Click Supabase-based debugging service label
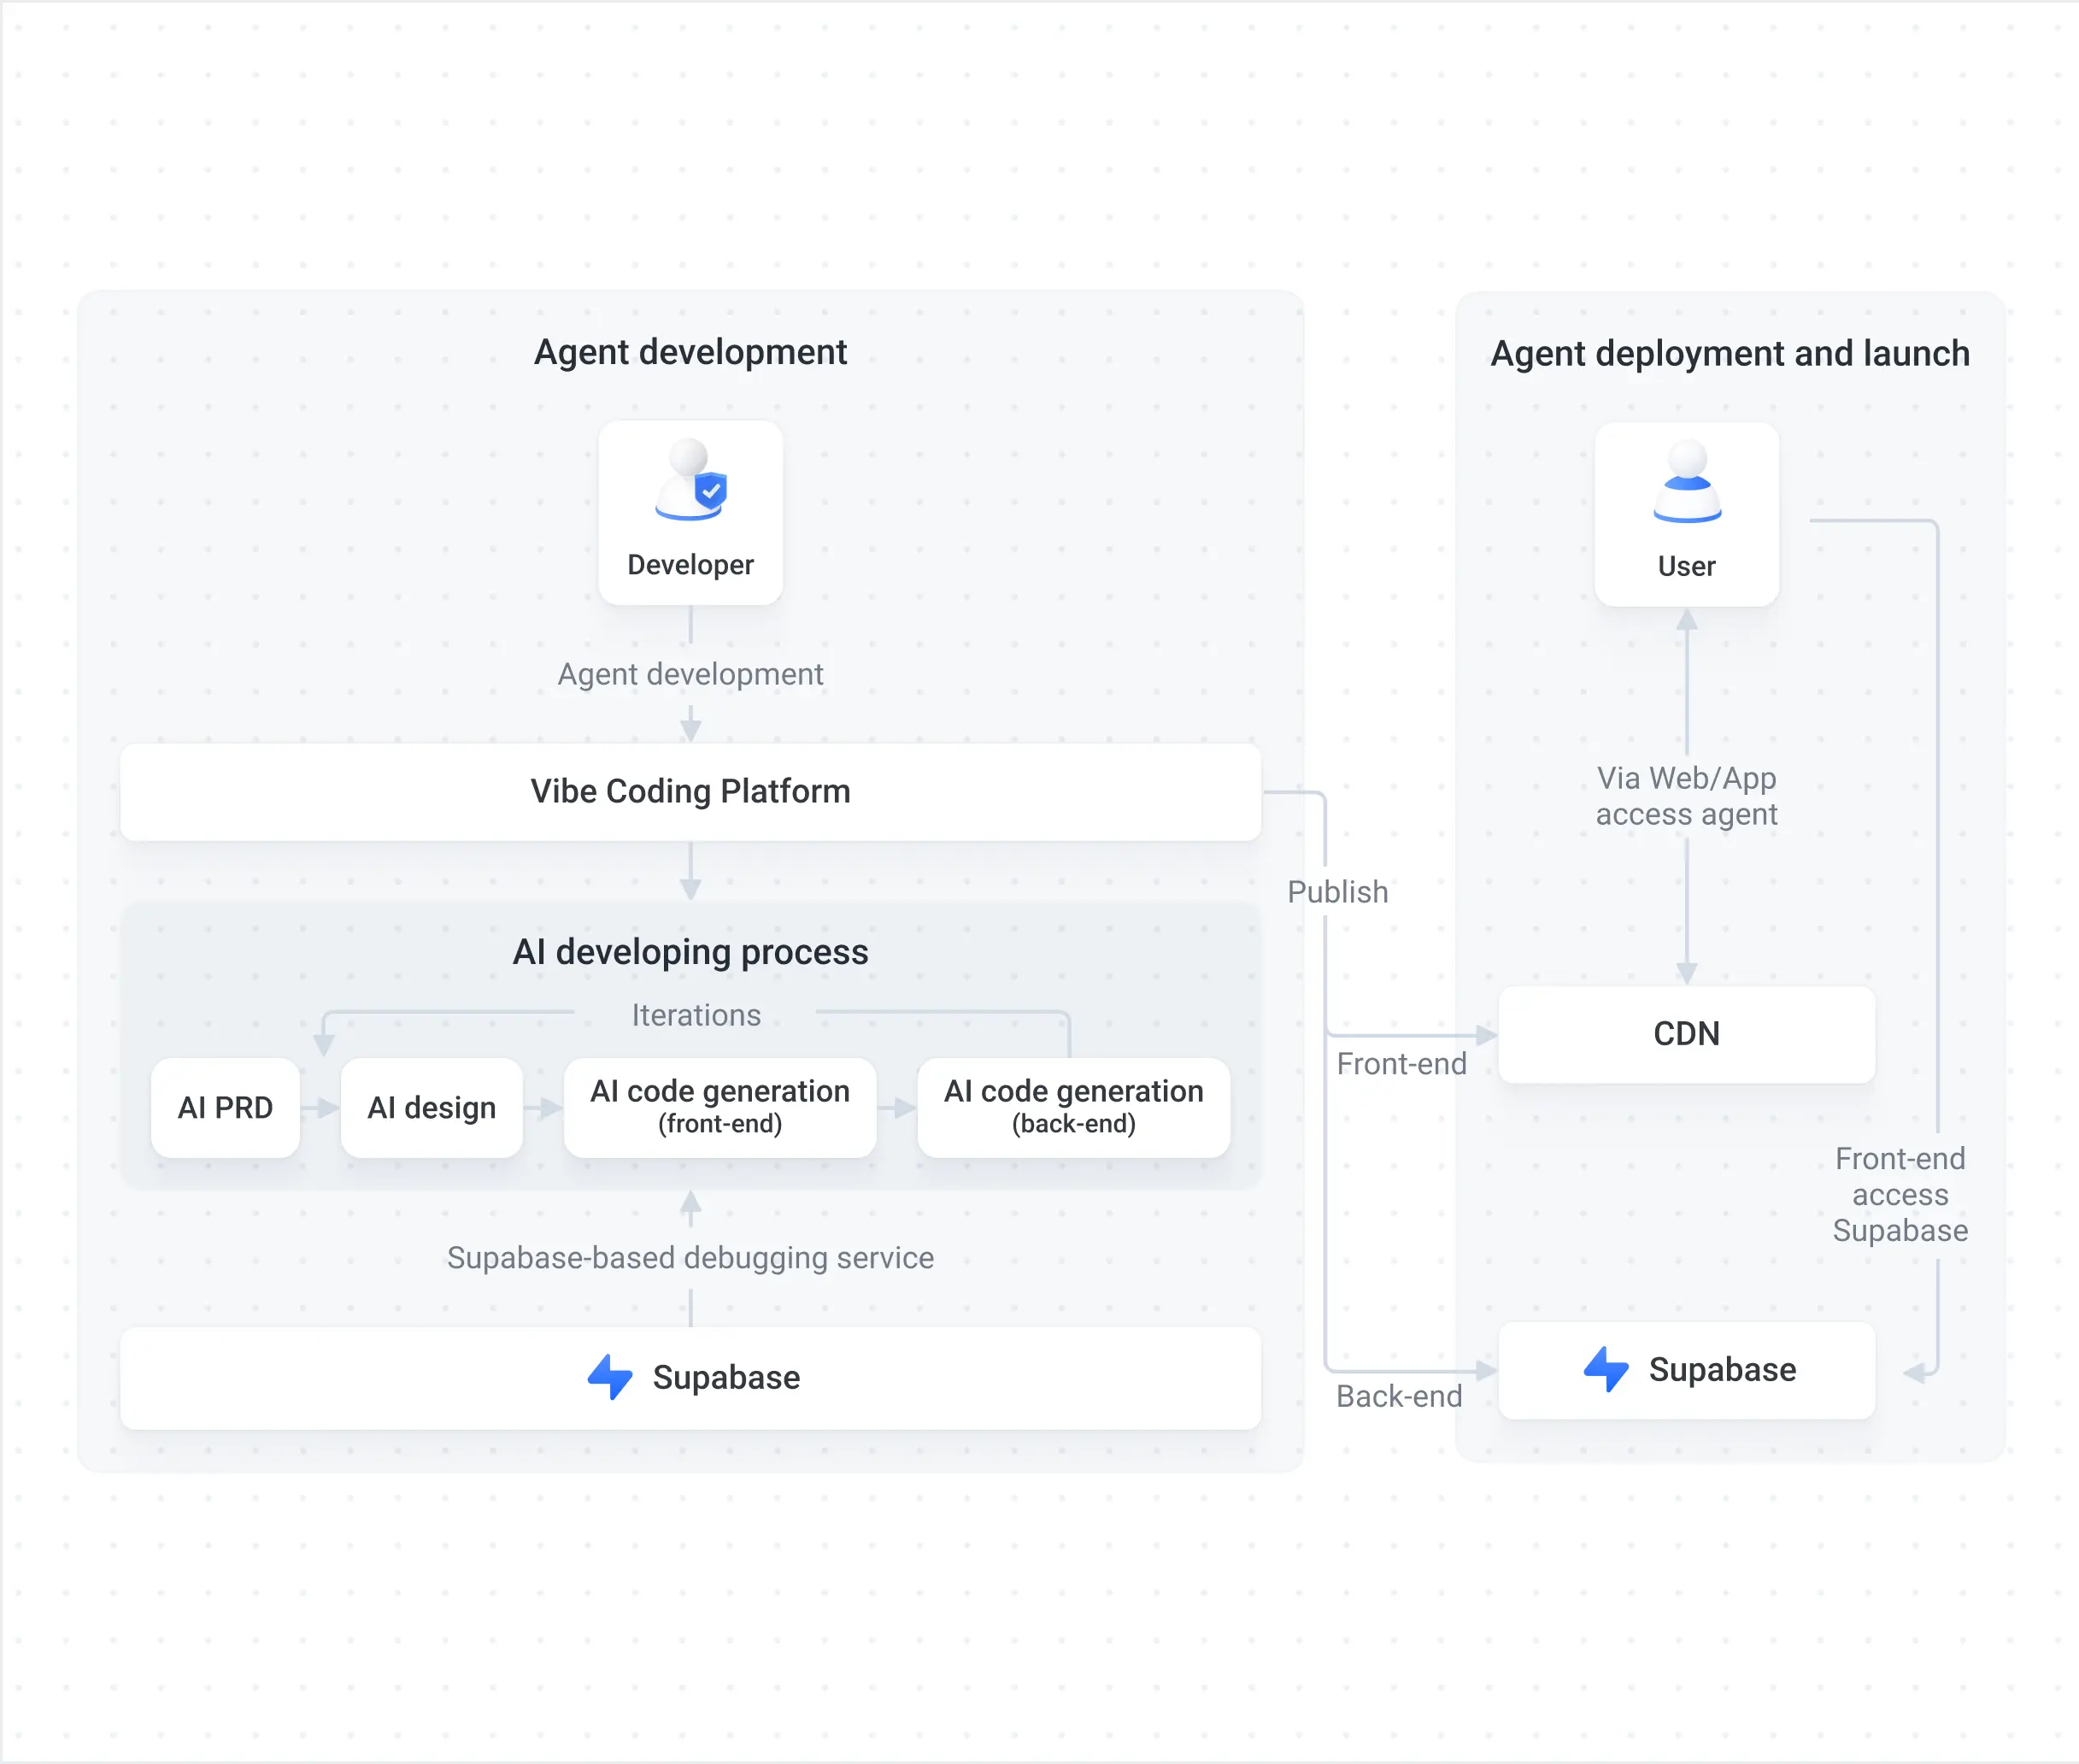The width and height of the screenshot is (2079, 1764). coord(690,1258)
